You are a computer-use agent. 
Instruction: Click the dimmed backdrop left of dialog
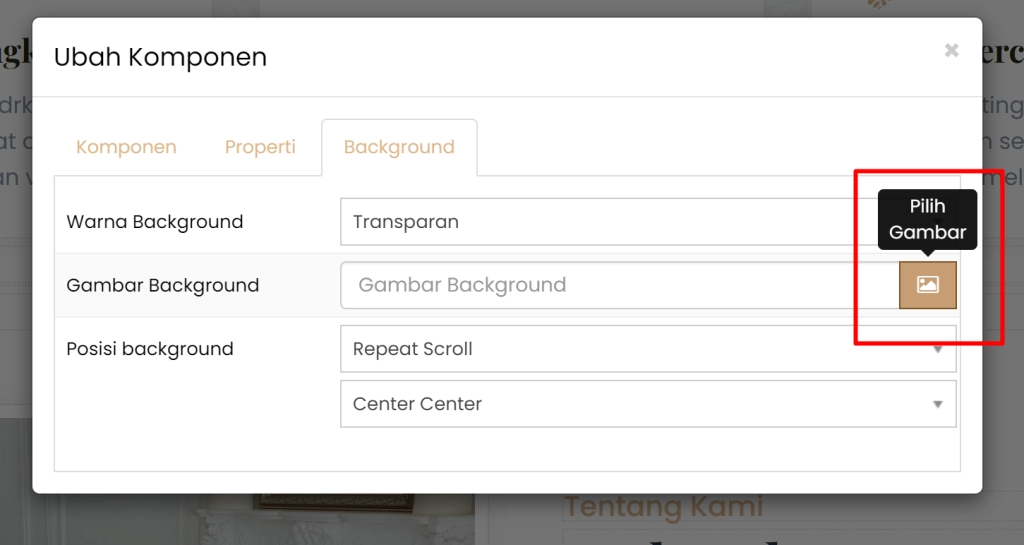point(15,300)
